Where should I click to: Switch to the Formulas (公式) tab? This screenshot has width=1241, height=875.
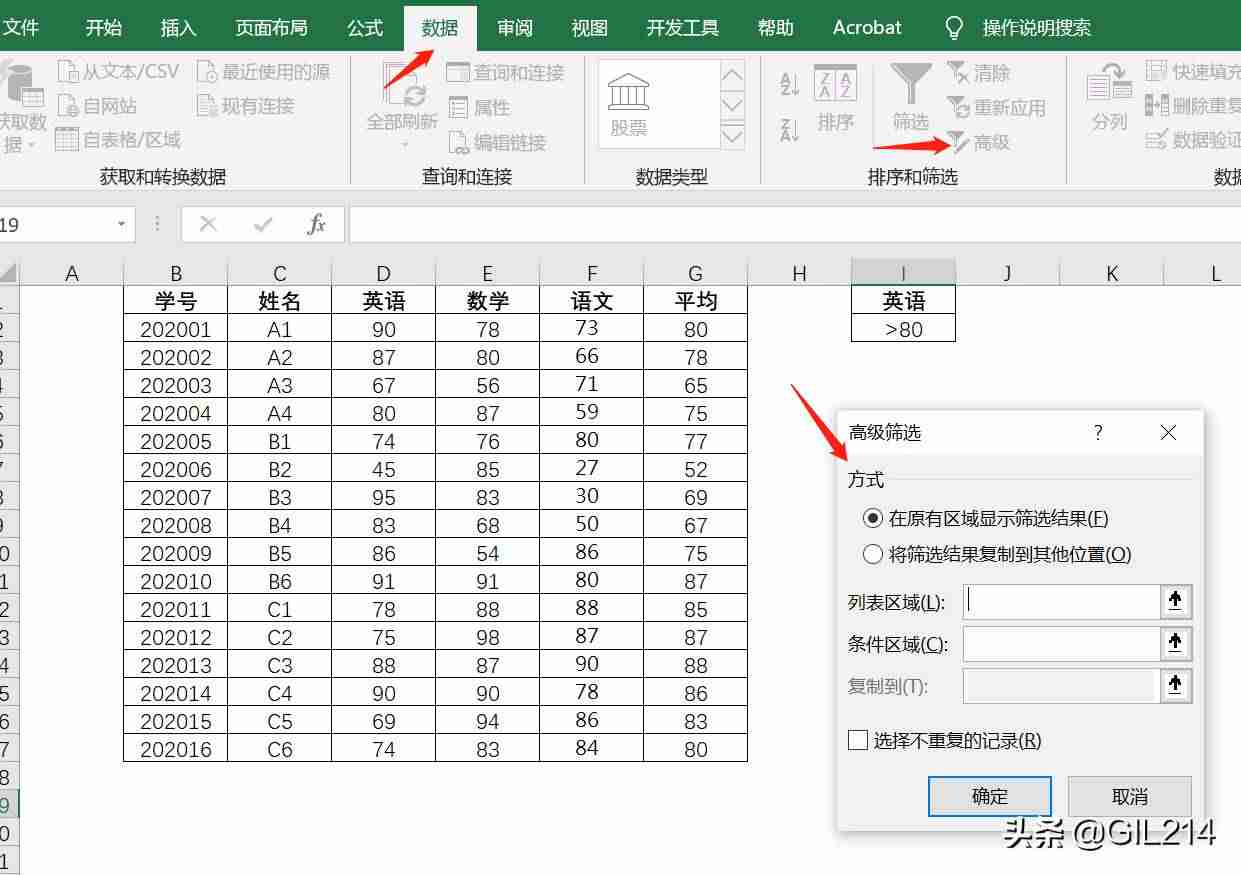coord(365,28)
